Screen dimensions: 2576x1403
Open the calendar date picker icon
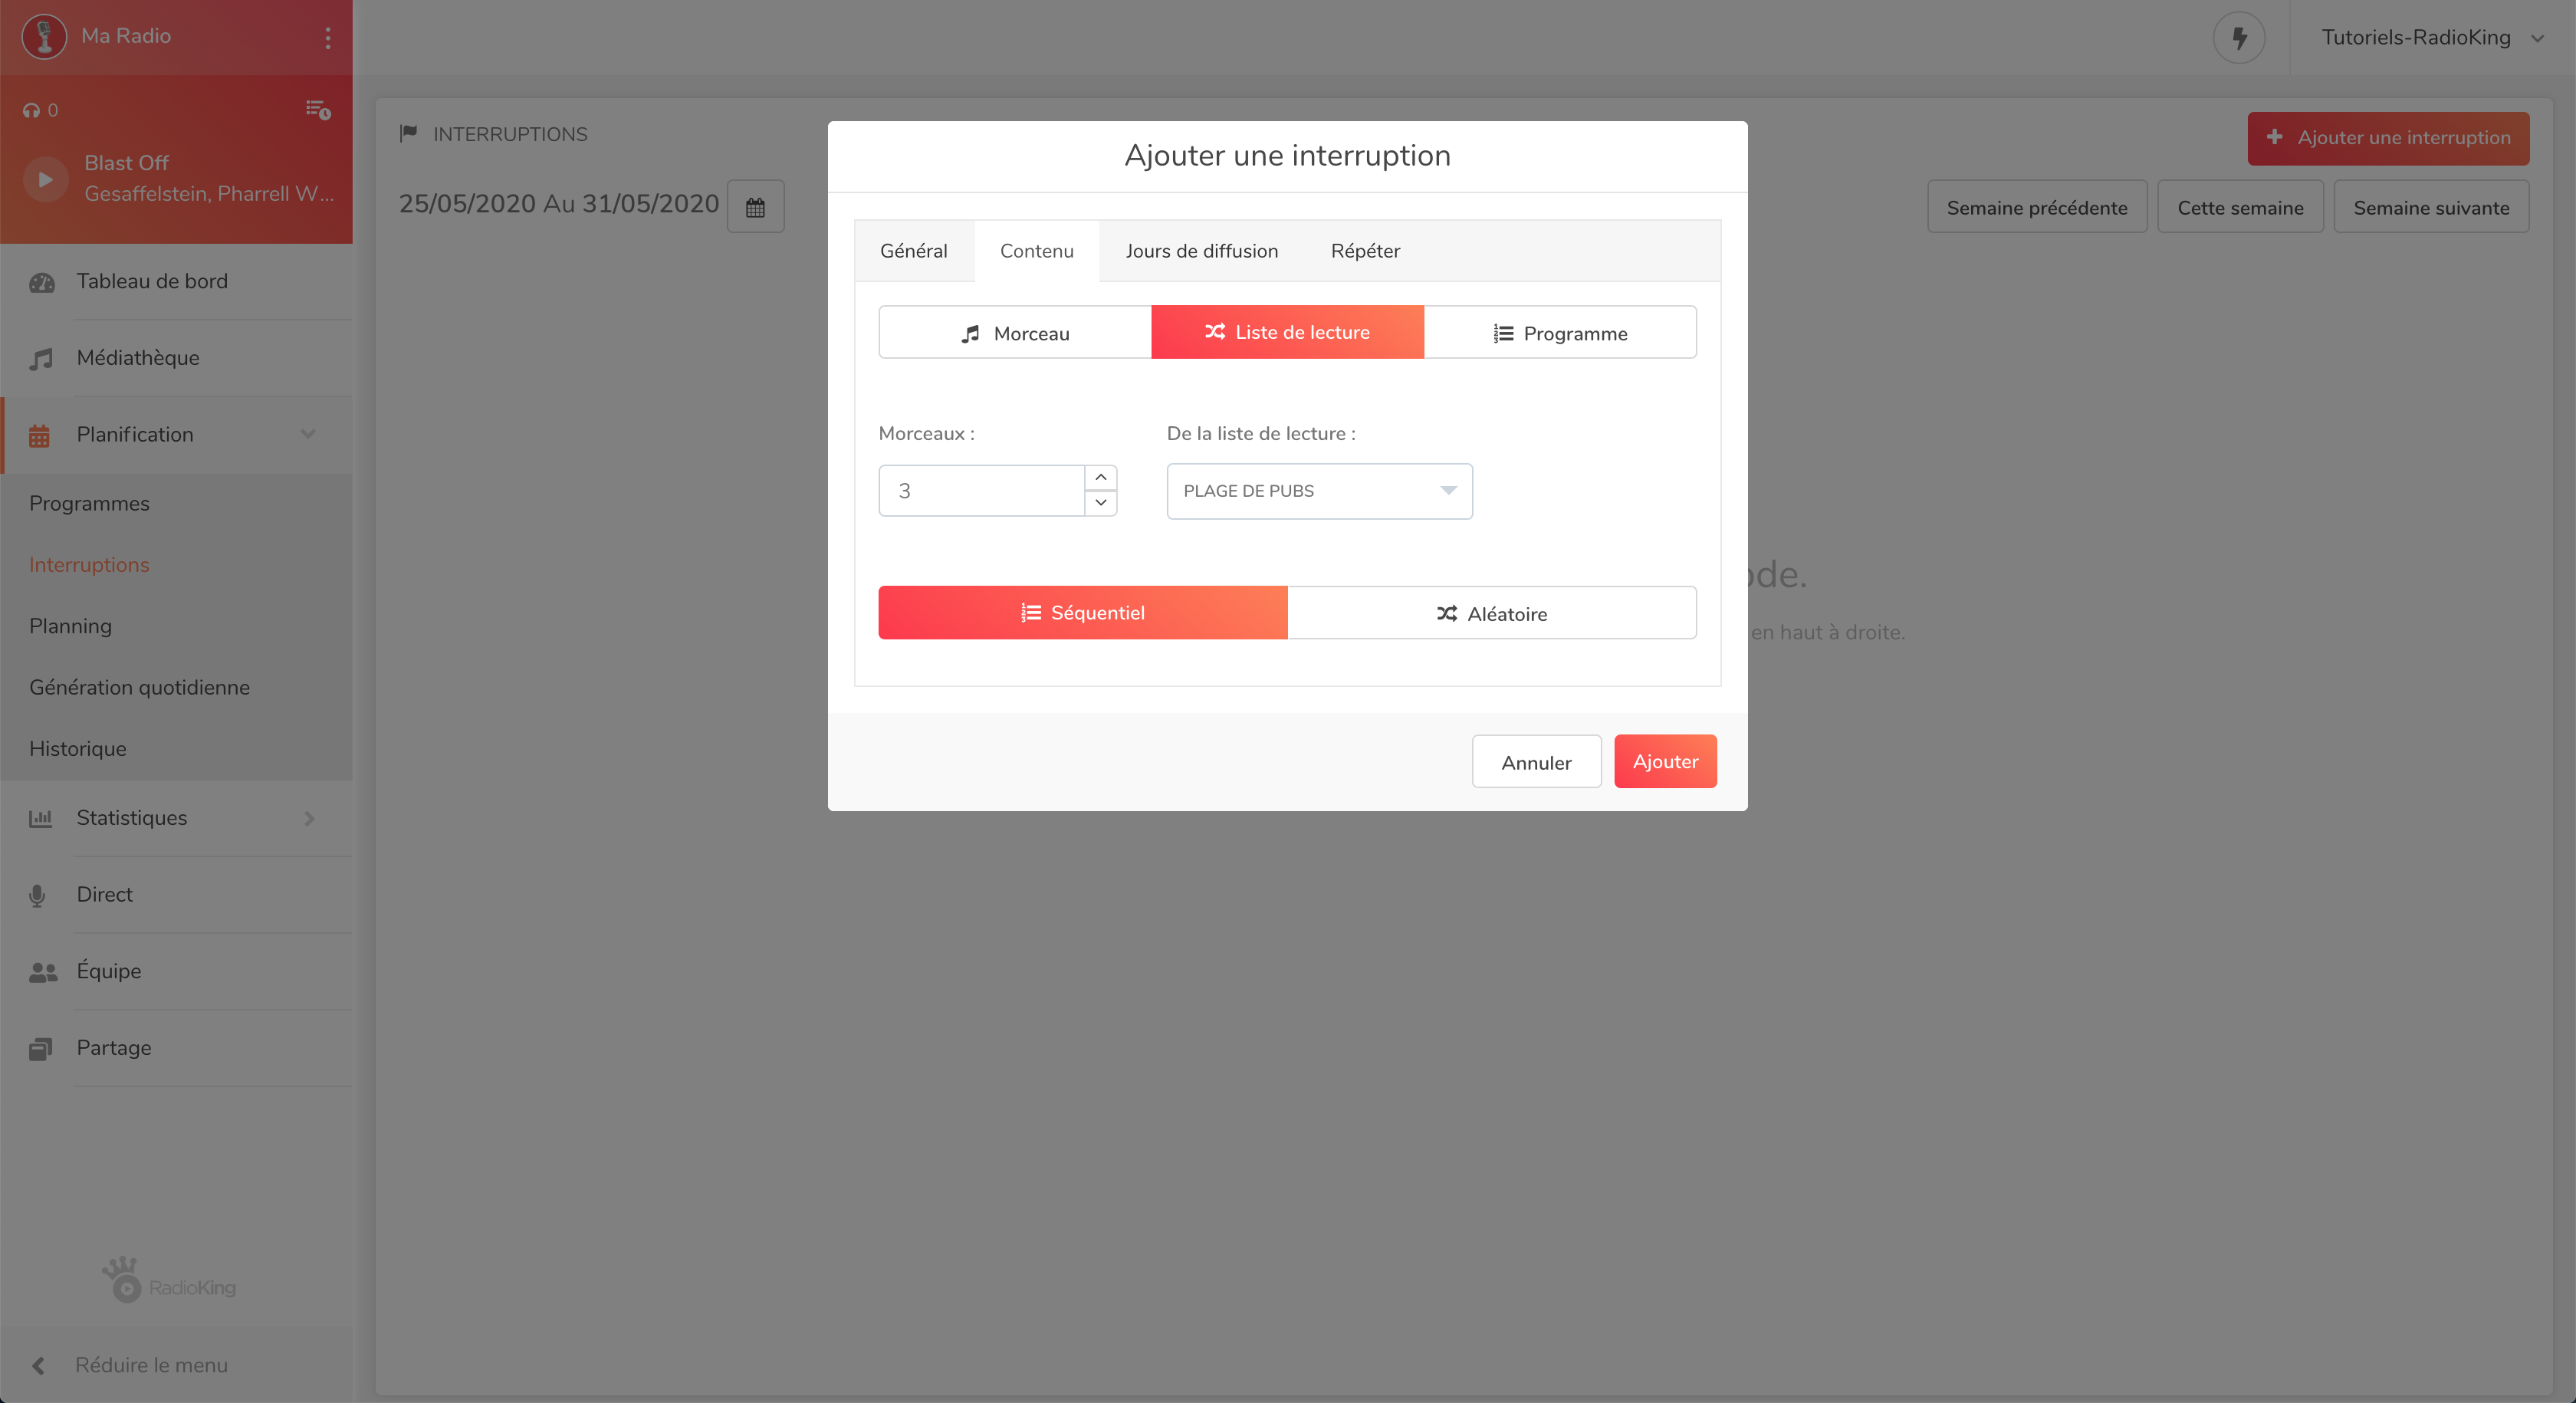point(755,207)
